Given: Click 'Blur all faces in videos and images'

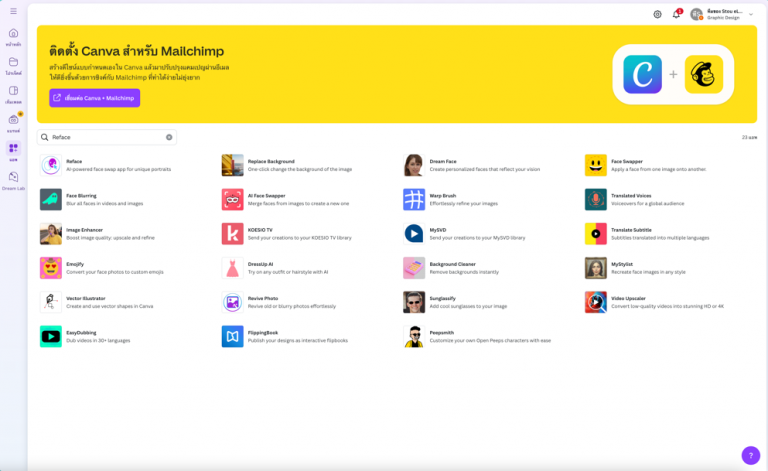Looking at the screenshot, I should coord(105,204).
